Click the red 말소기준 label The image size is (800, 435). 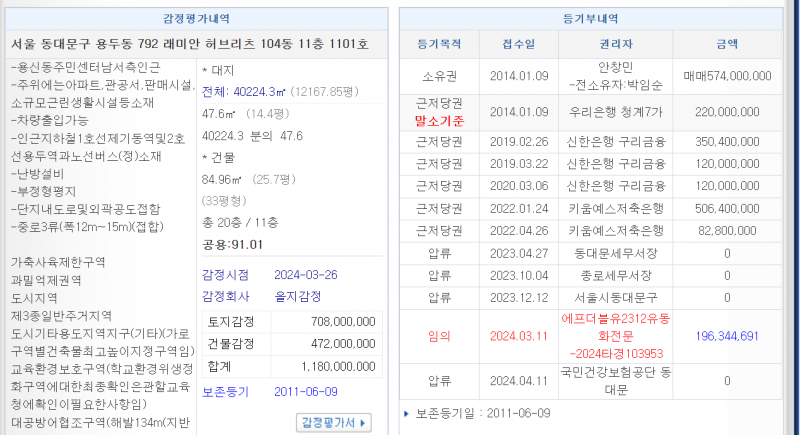click(x=439, y=120)
